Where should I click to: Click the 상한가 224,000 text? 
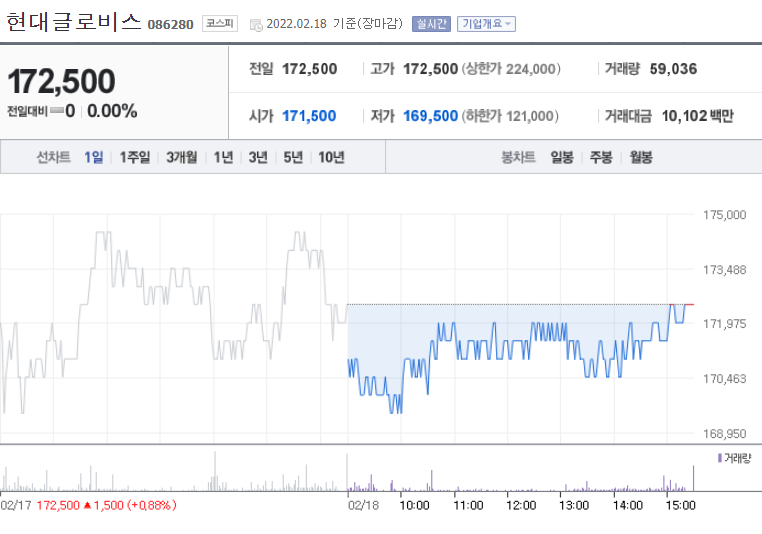click(511, 69)
